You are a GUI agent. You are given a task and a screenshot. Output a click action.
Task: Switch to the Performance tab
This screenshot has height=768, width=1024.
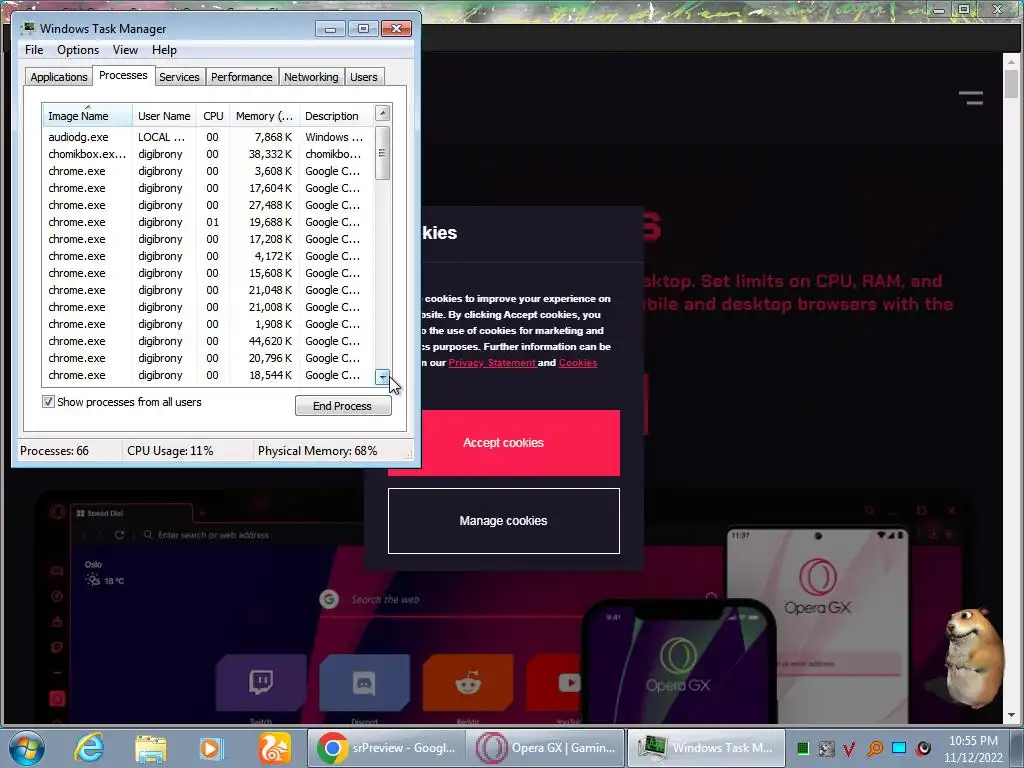[x=241, y=77]
